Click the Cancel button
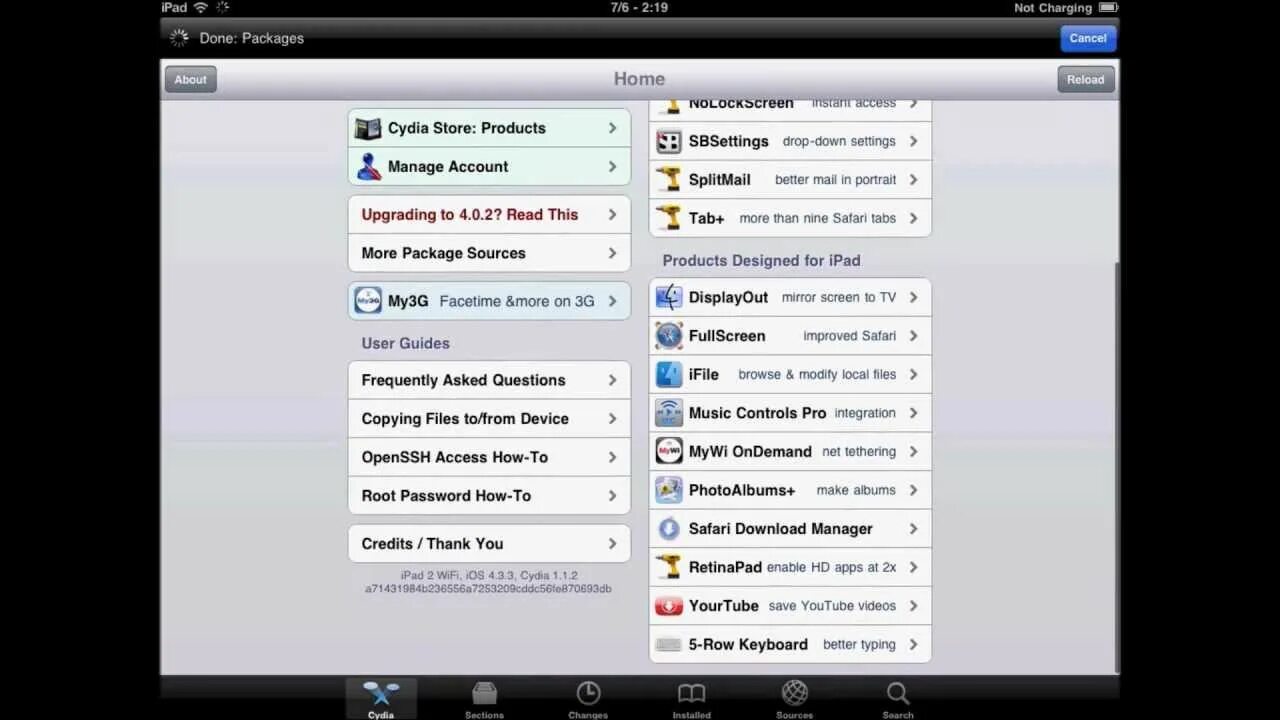The image size is (1280, 720). click(x=1088, y=38)
